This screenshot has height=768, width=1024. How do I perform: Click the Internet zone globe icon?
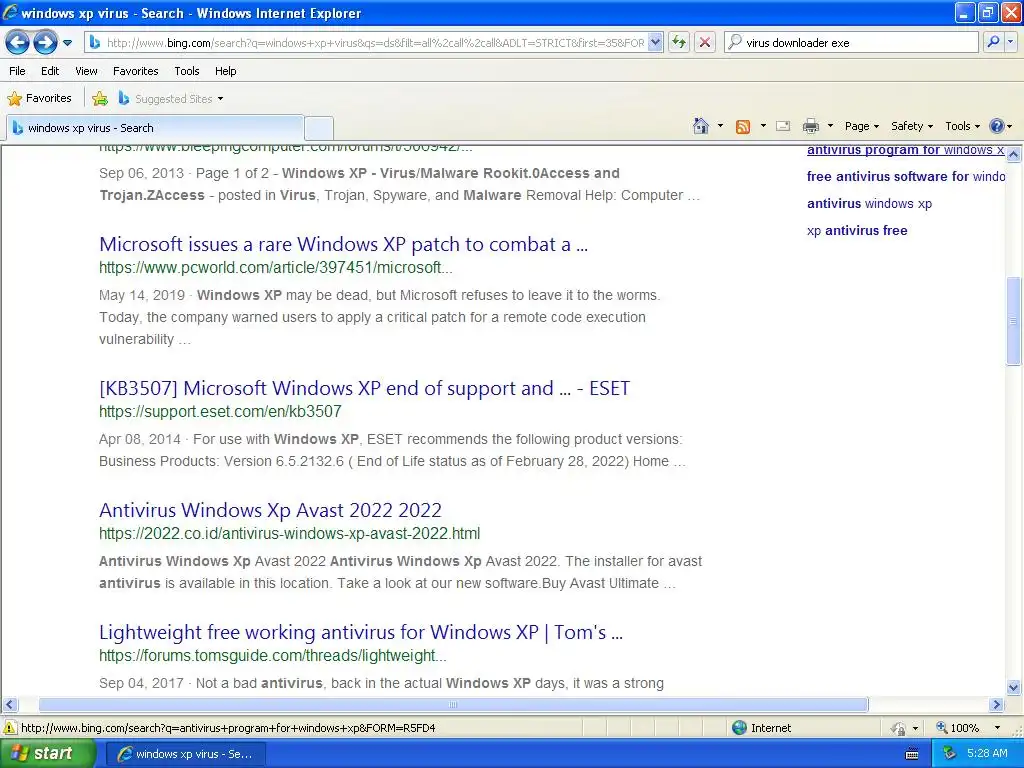point(739,728)
